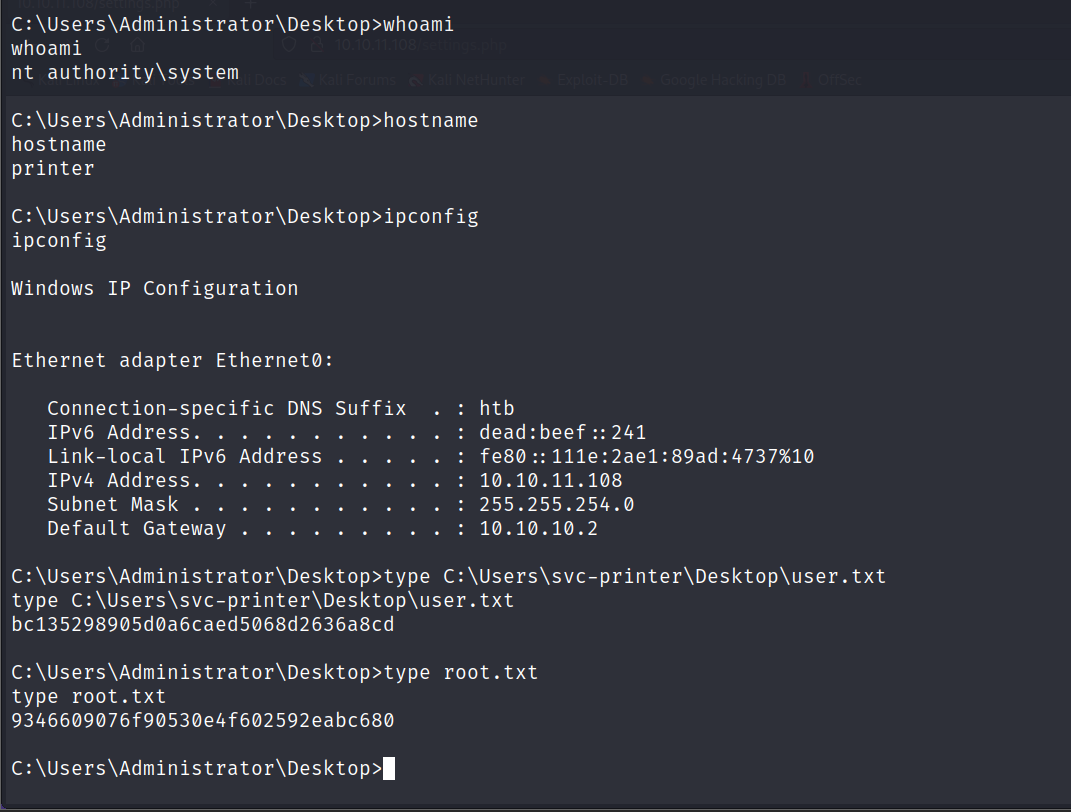
Task: Click the Kali Forums bookmark icon
Action: coord(306,80)
